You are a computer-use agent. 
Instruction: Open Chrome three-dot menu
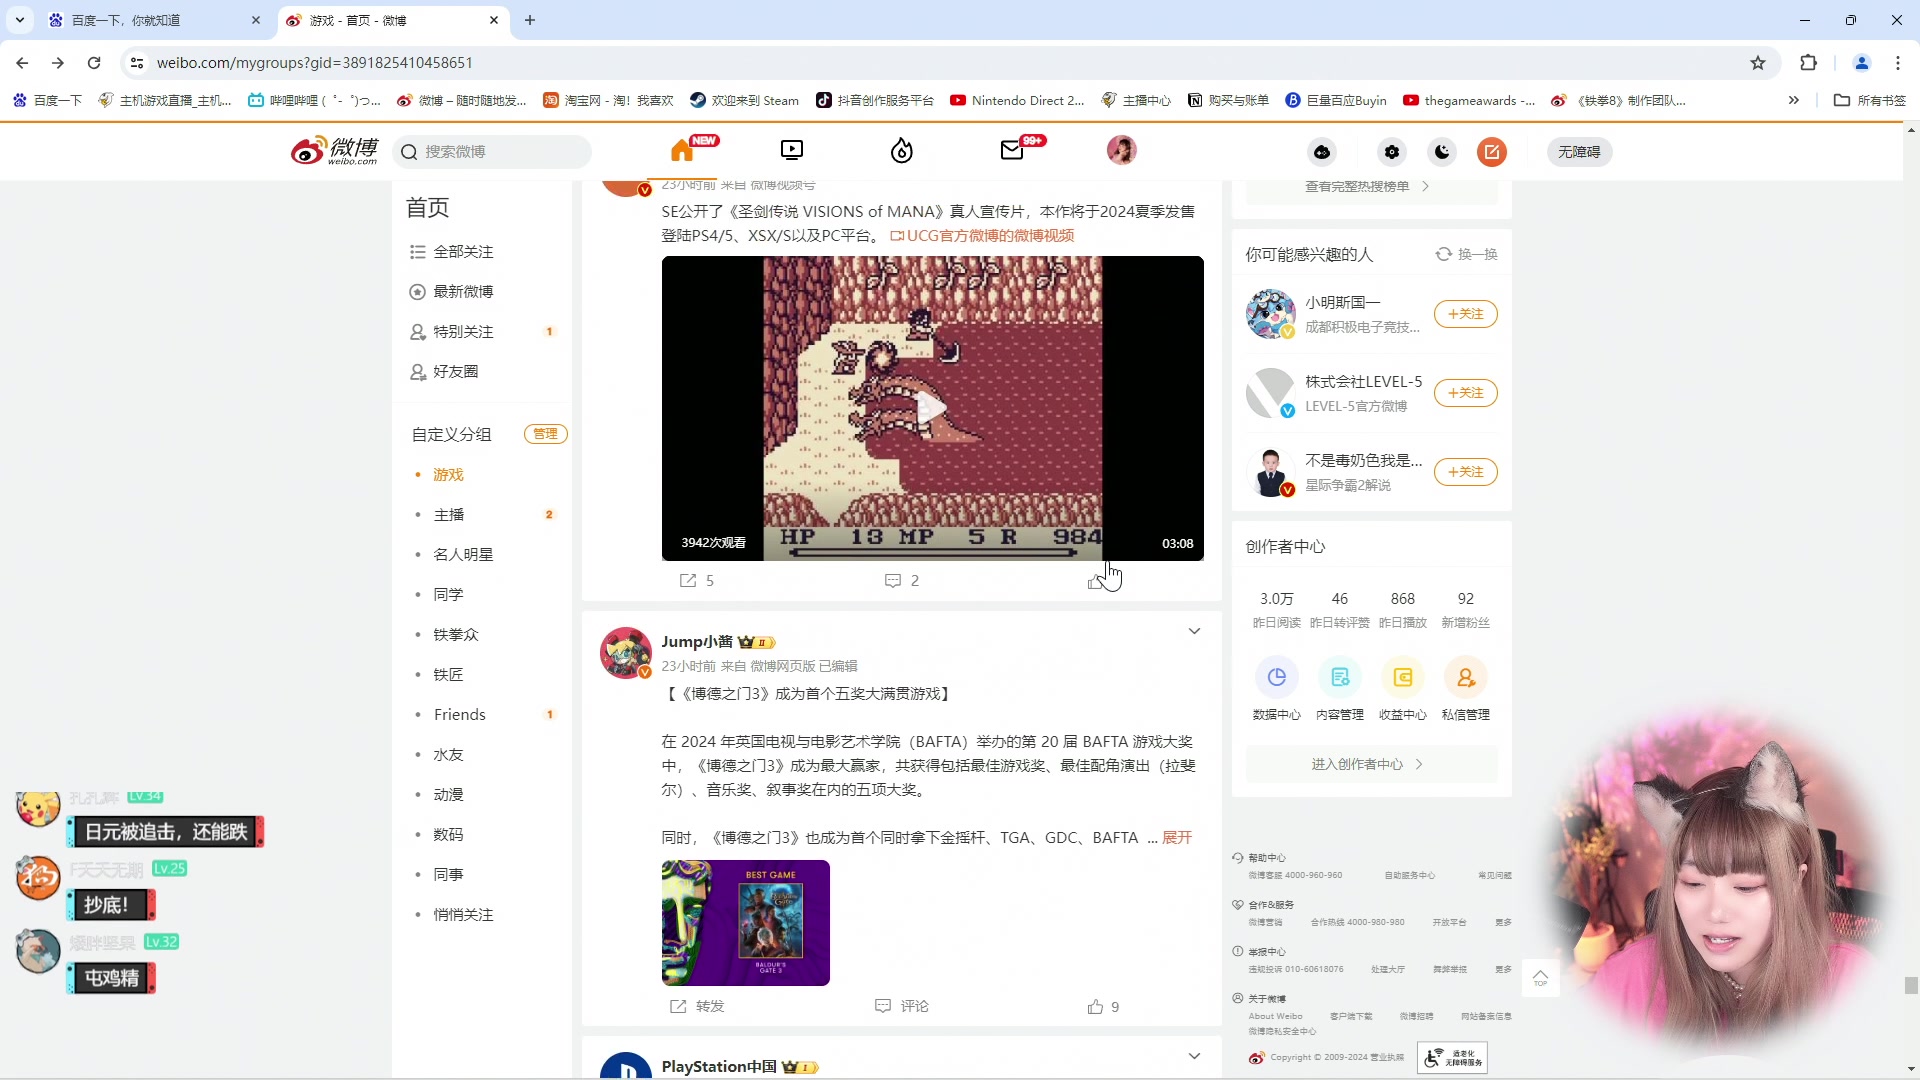[x=1898, y=63]
